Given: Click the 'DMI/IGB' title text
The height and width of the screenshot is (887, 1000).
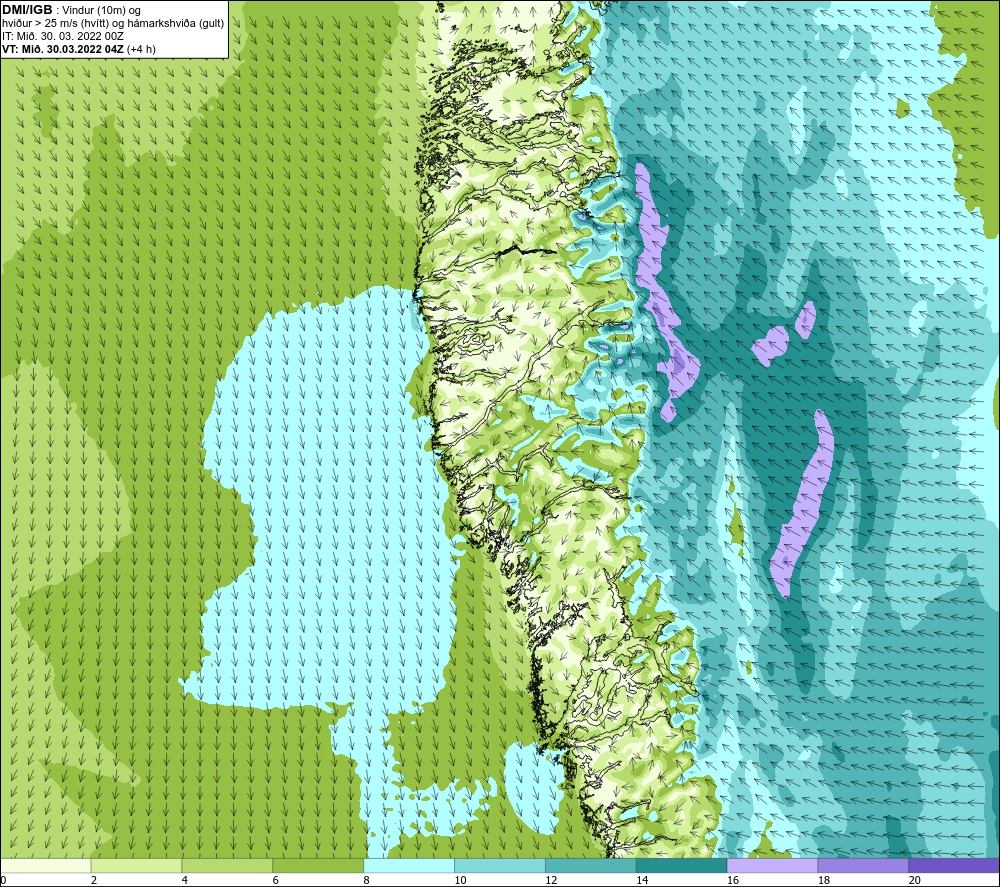Looking at the screenshot, I should 27,10.
